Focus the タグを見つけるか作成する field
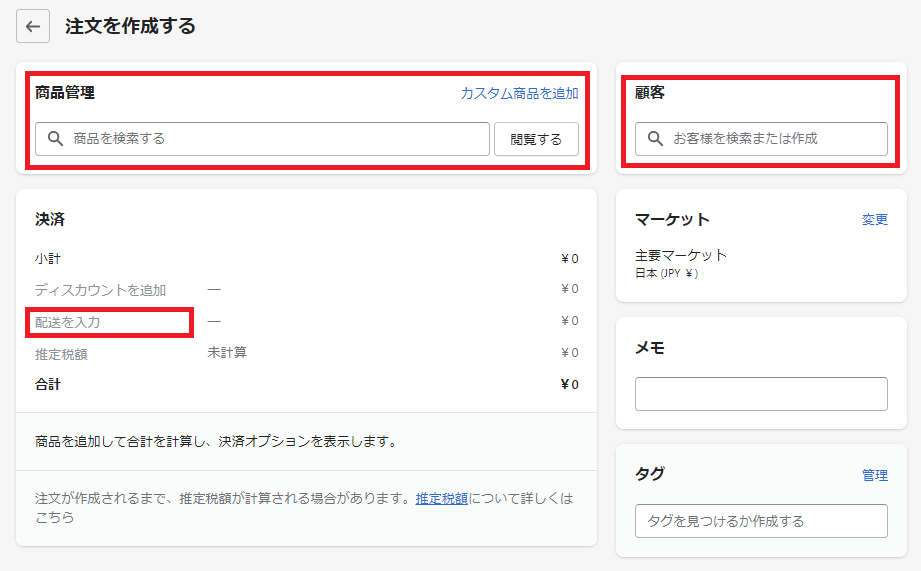The image size is (921, 571). [x=761, y=521]
